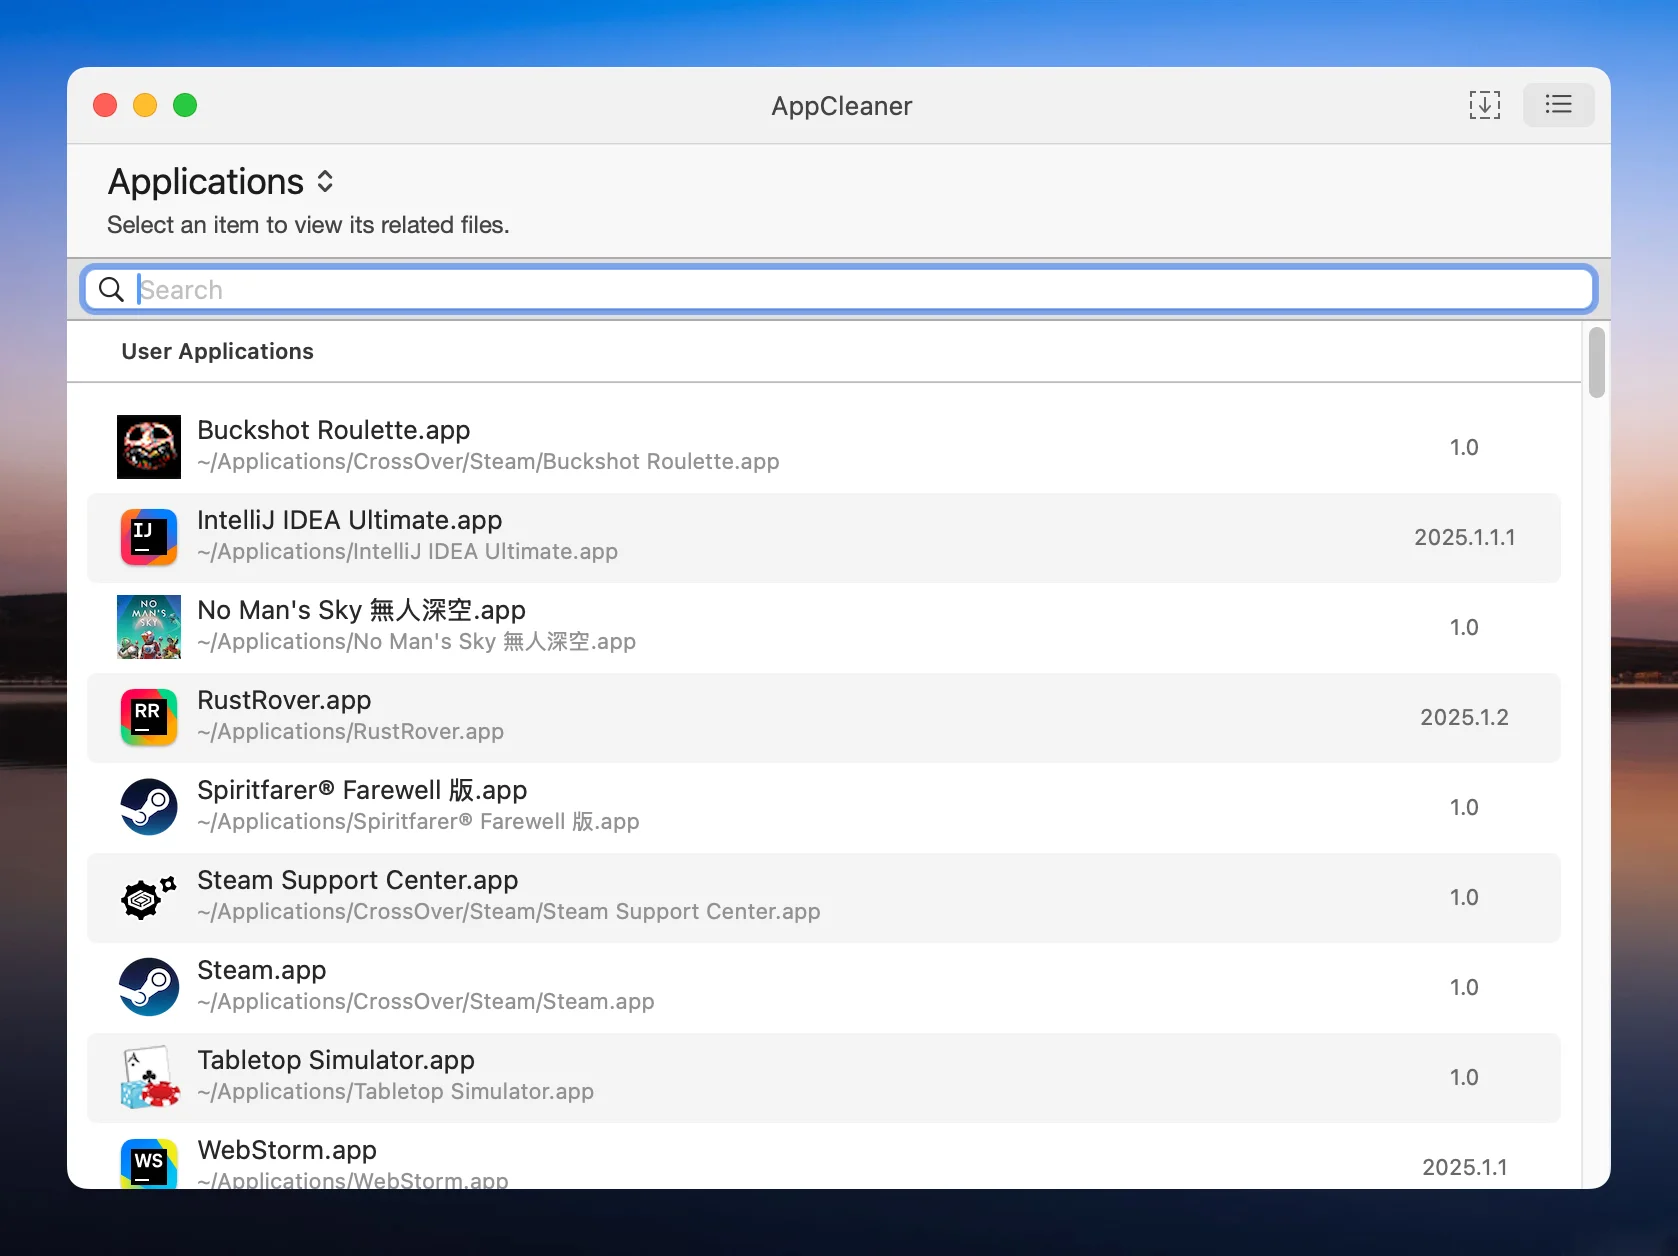Click the green fullscreen window button
Screen dimensions: 1678x1256
point(185,105)
